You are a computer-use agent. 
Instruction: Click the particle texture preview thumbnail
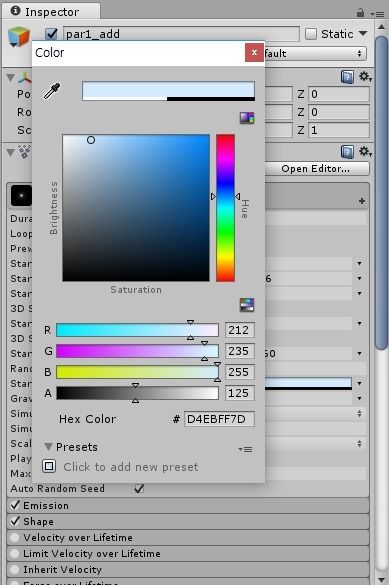21,195
